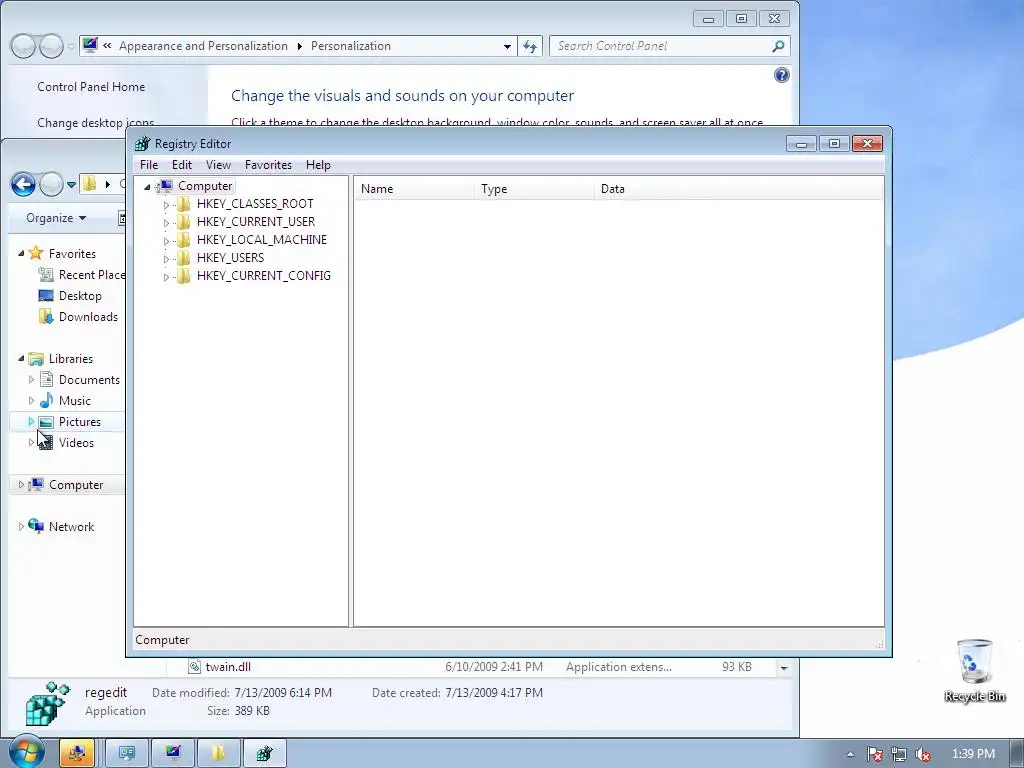
Task: Open the Edit menu in Registry Editor
Action: (x=182, y=165)
